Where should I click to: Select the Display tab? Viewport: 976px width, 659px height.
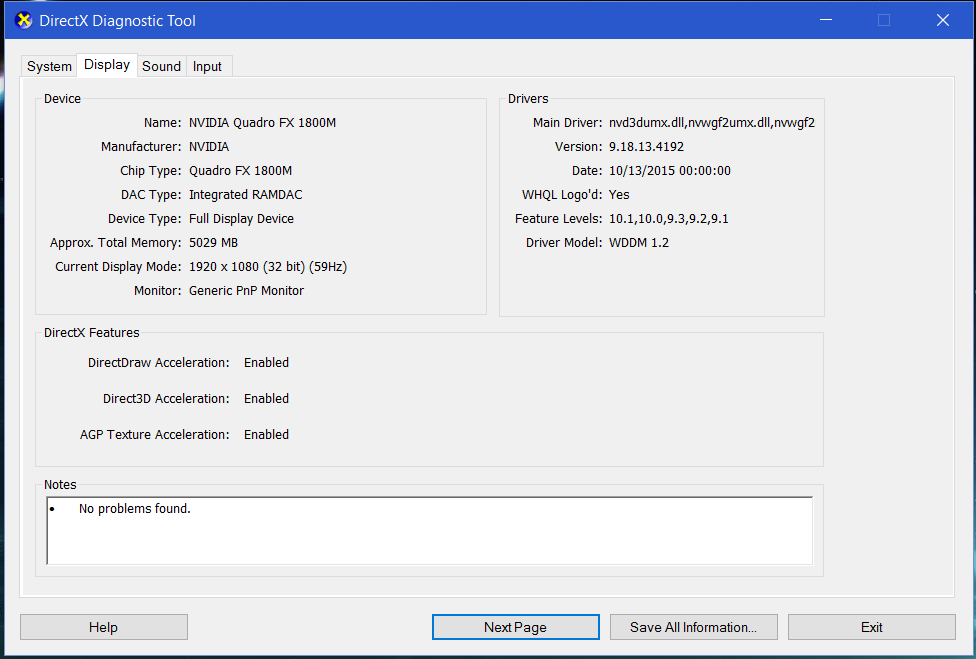pos(107,65)
